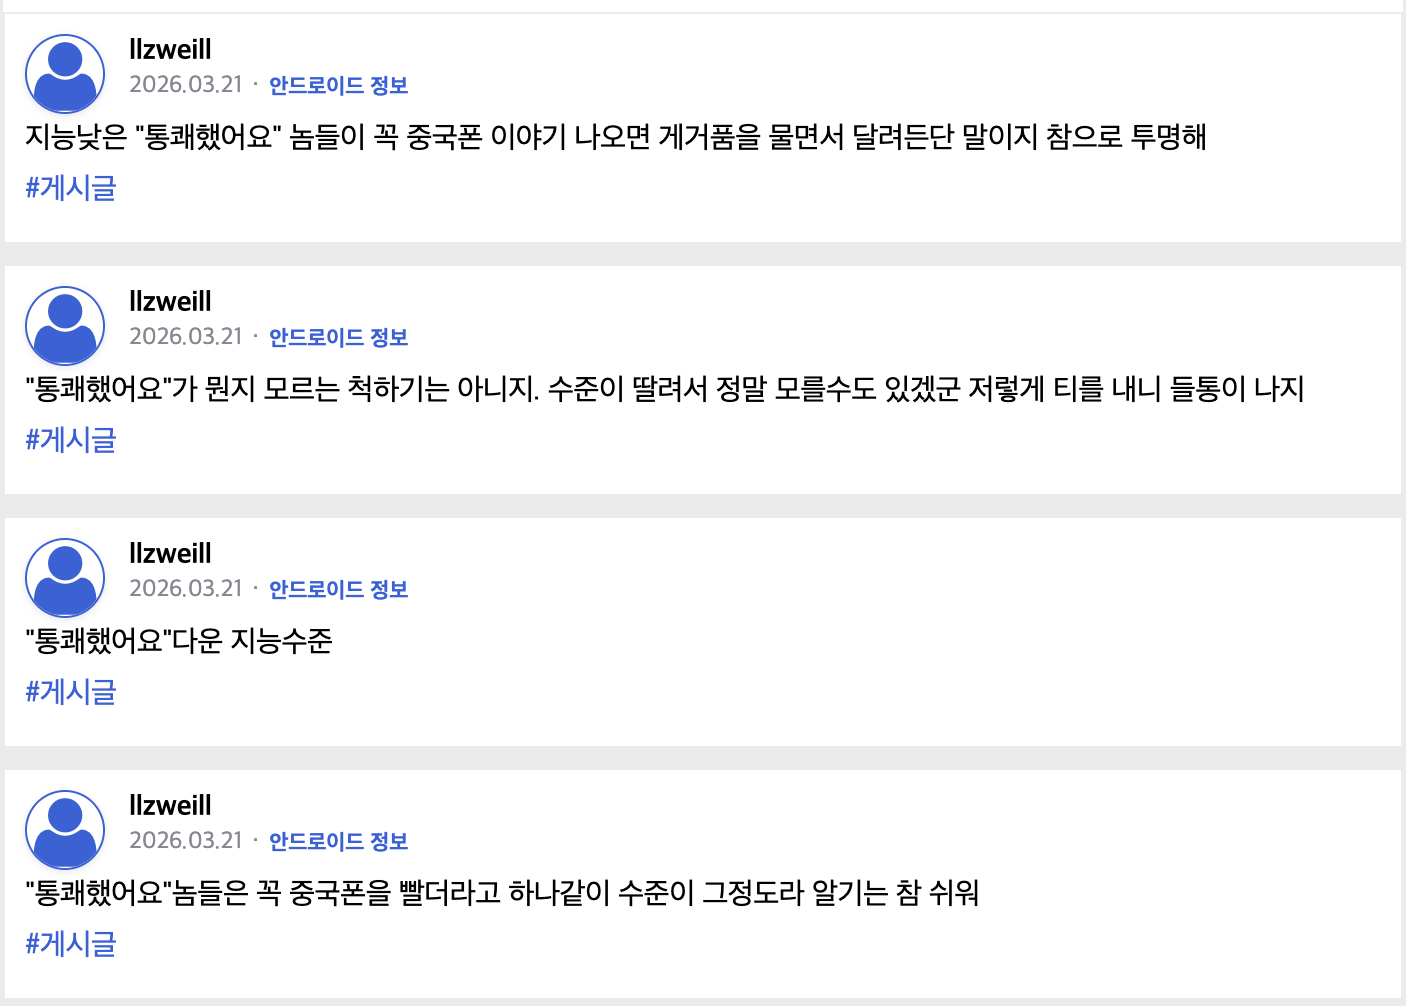Click post text starting with "지능낮은"
Screen dimensions: 1406x1006
coord(615,136)
